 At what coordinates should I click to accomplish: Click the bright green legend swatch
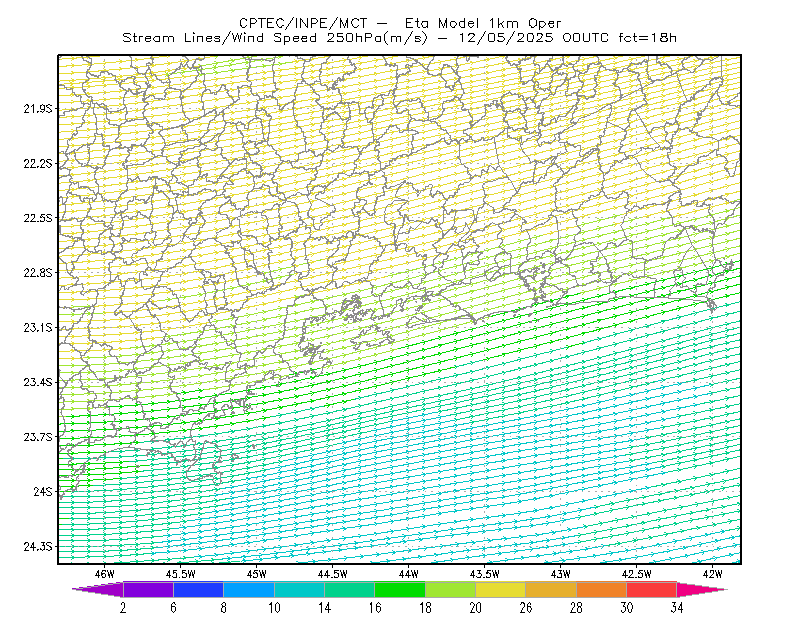[400, 589]
